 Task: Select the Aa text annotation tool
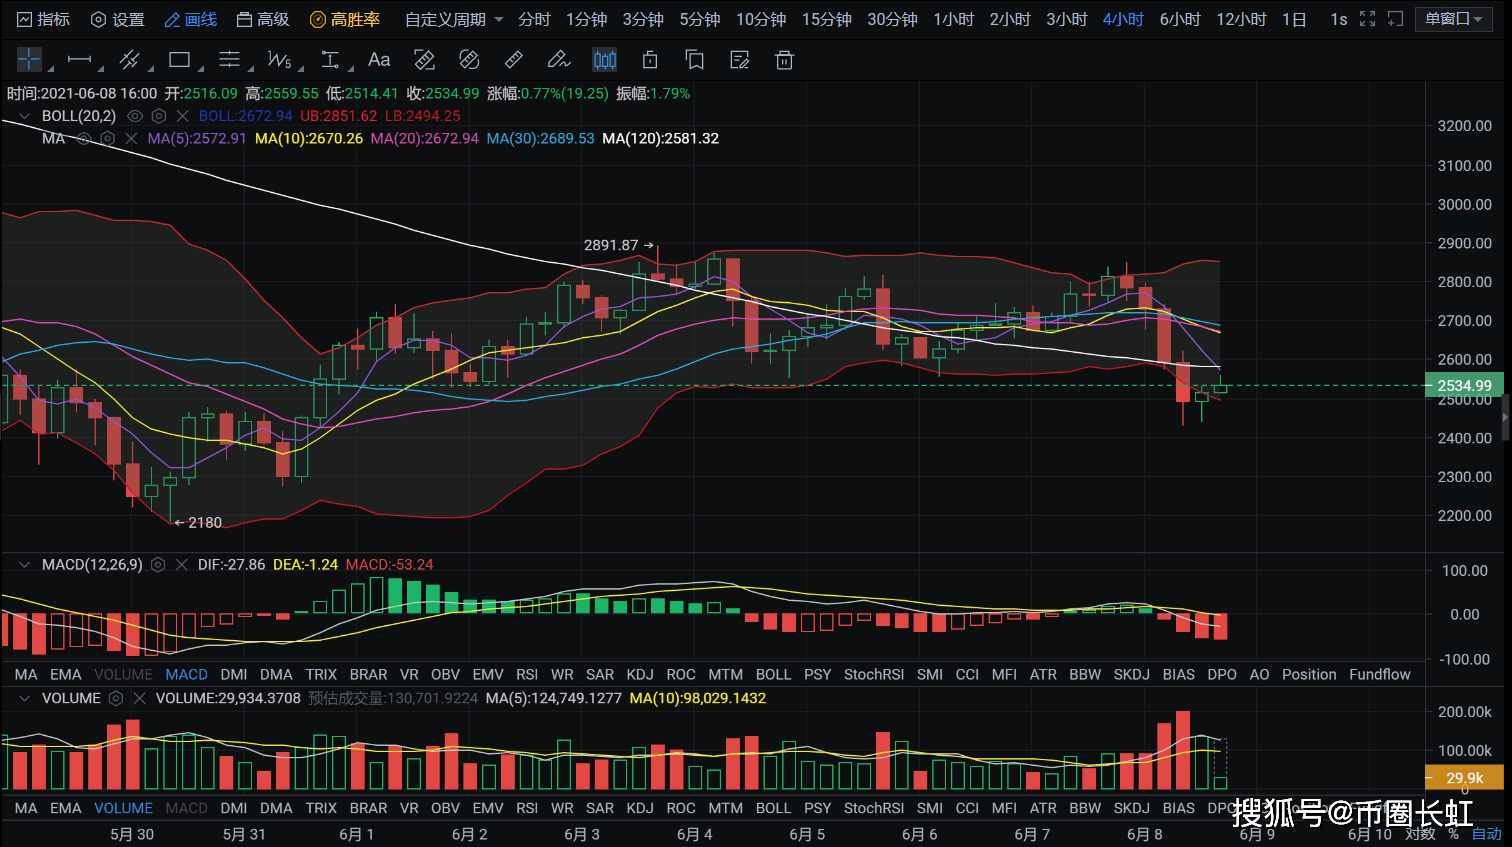pos(379,60)
